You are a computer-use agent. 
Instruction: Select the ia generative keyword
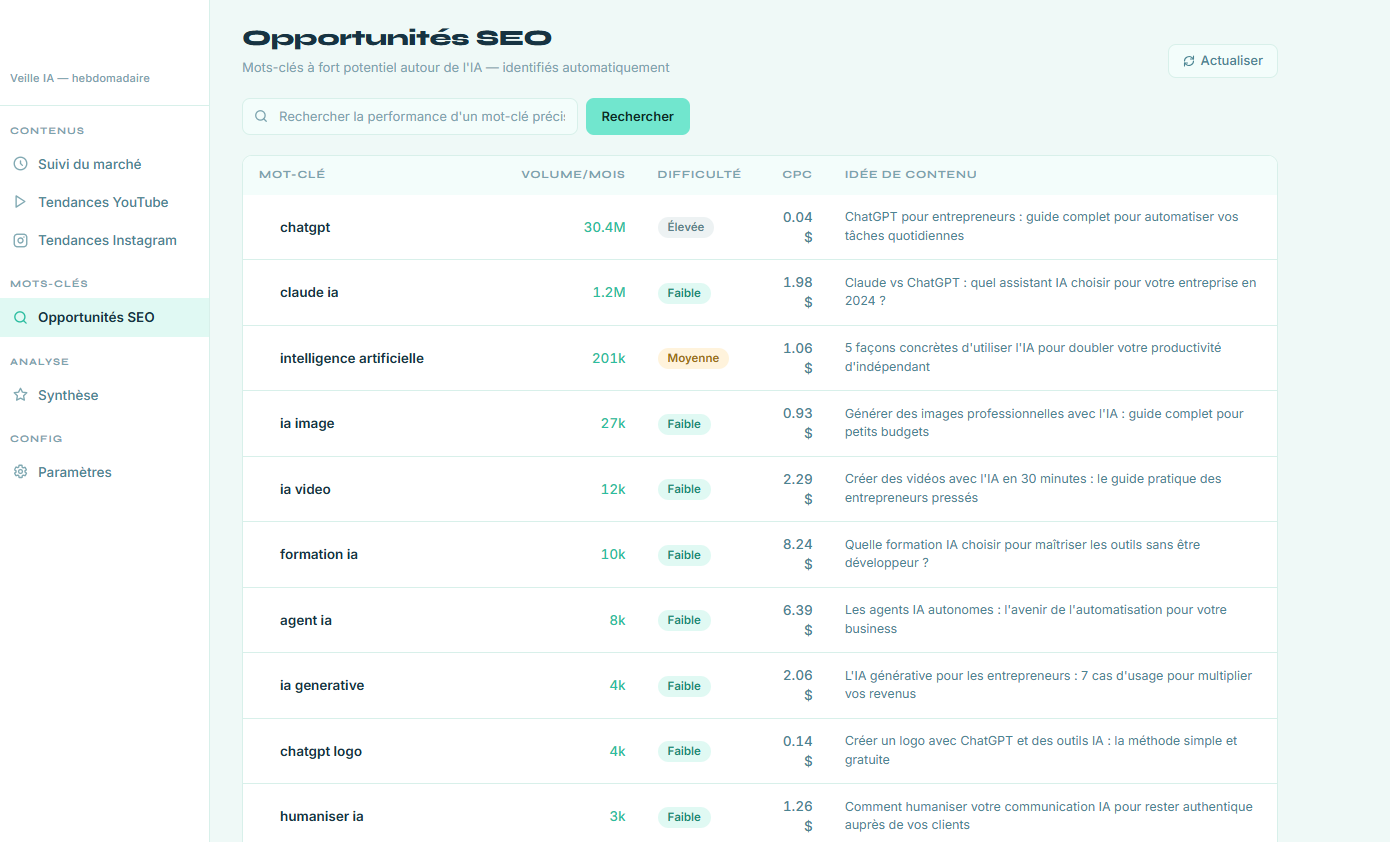322,686
